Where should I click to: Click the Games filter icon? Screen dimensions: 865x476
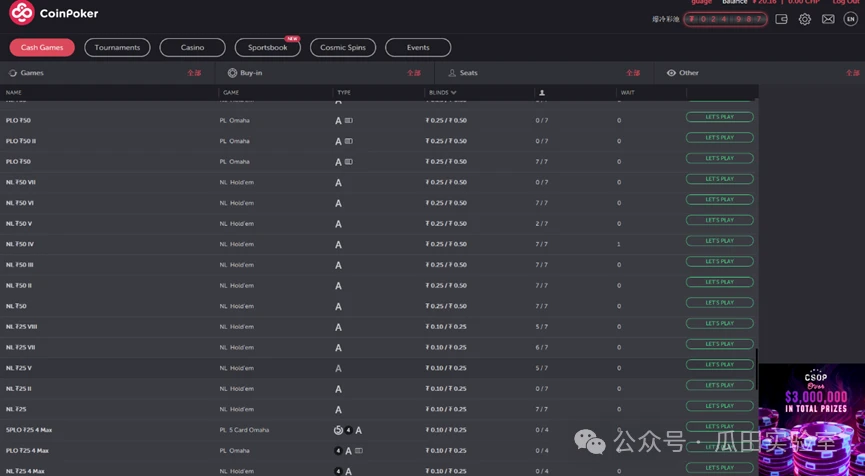13,73
